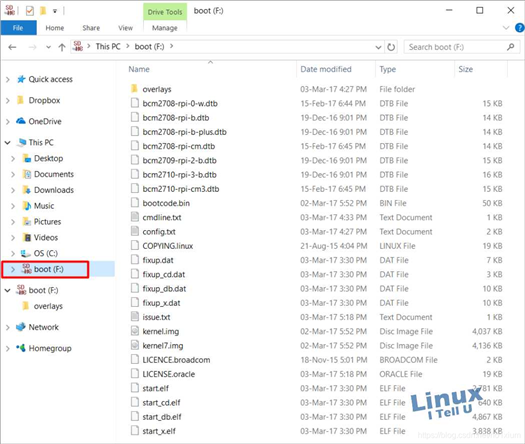
Task: Click the Refresh button in address bar
Action: (391, 47)
